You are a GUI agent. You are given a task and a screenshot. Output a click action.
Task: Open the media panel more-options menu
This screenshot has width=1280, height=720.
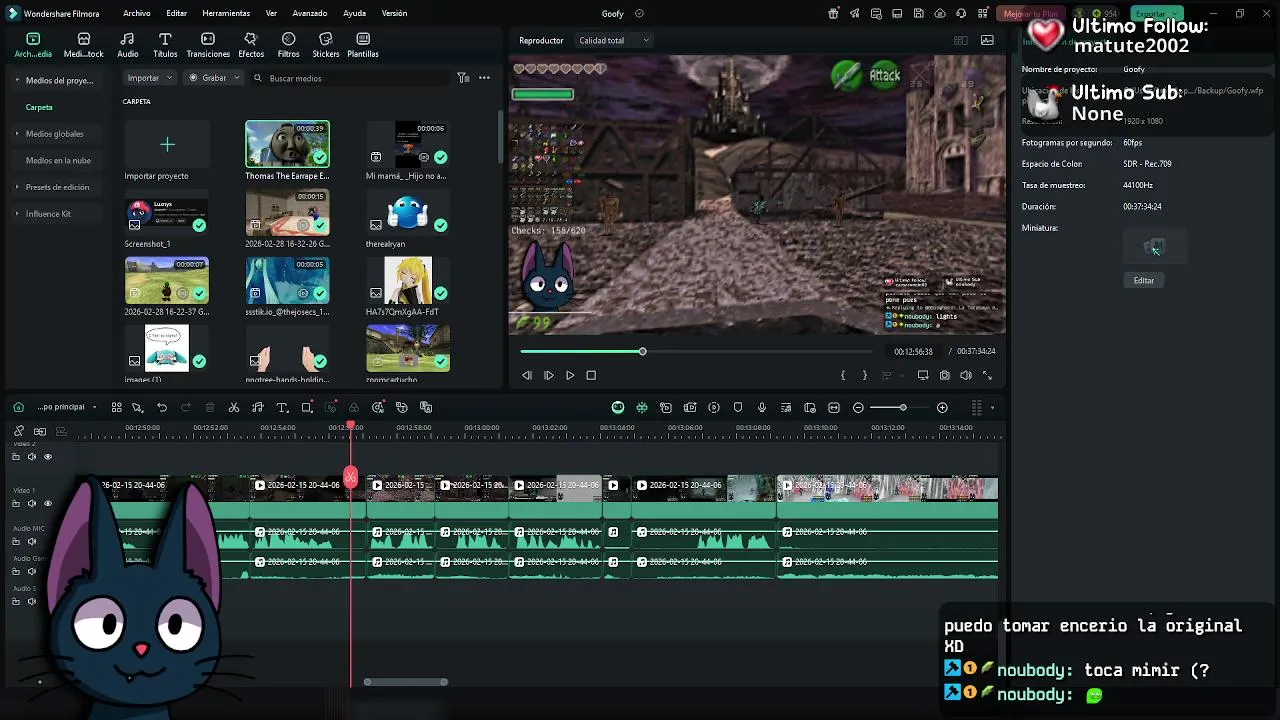pyautogui.click(x=484, y=78)
